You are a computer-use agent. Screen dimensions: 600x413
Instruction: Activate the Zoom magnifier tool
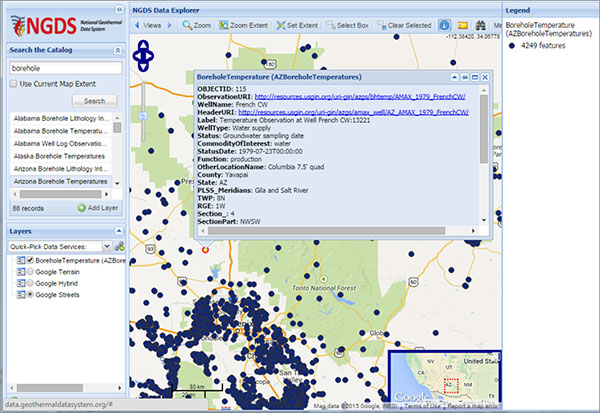[x=197, y=25]
